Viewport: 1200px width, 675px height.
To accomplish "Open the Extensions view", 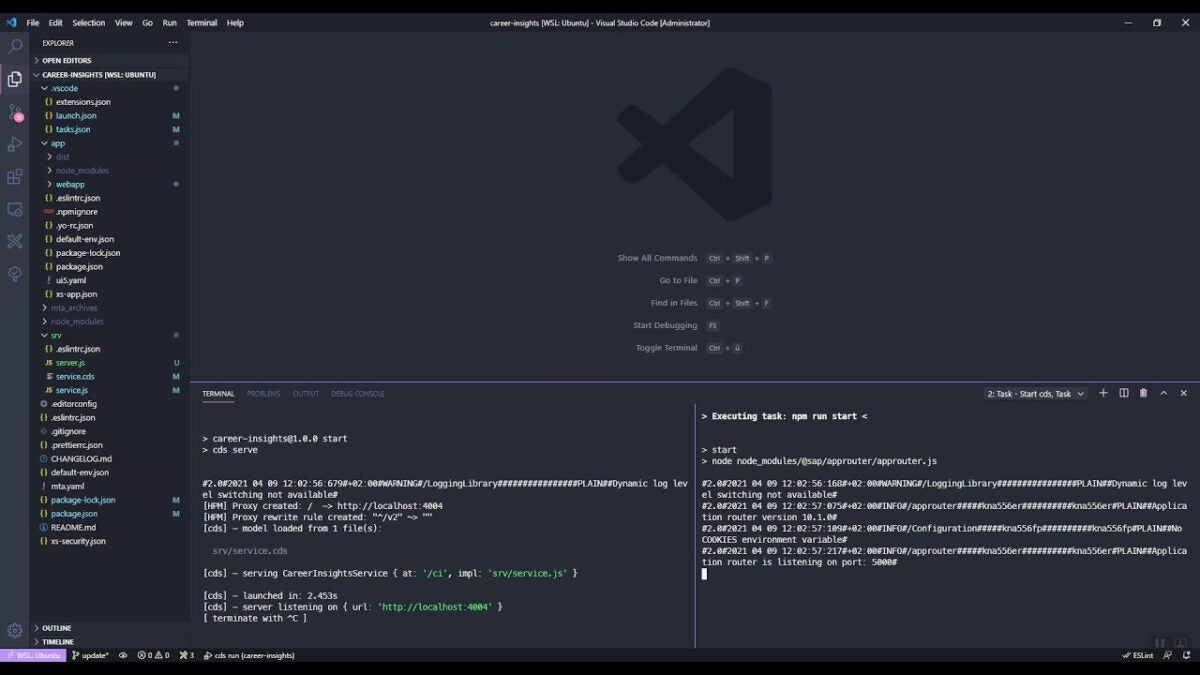I will coord(14,177).
